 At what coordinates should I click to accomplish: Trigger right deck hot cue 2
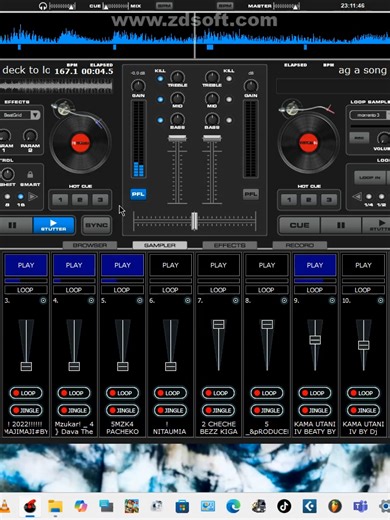pos(309,200)
